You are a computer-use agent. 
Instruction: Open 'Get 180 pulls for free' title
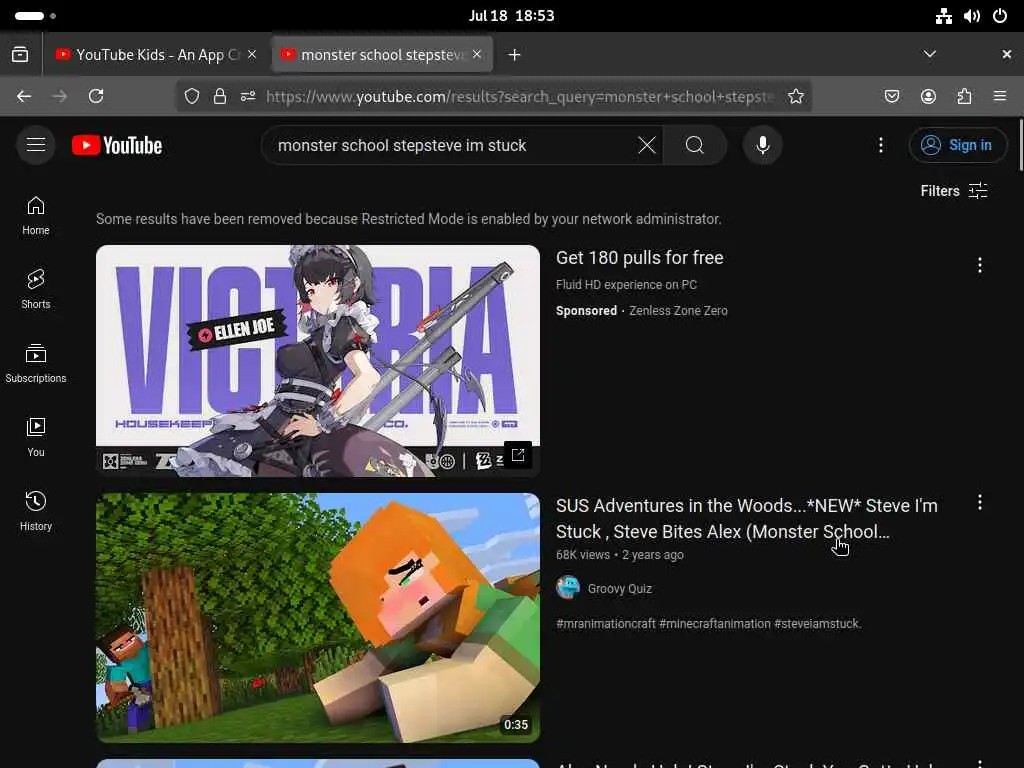click(x=639, y=258)
